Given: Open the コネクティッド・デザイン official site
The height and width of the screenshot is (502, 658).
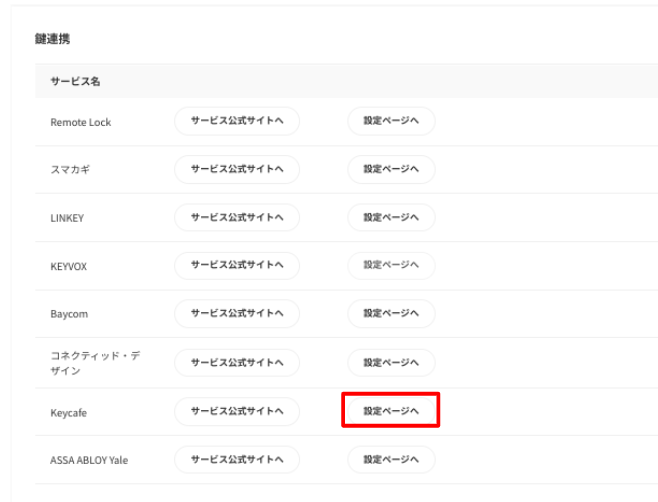Looking at the screenshot, I should coord(237,363).
